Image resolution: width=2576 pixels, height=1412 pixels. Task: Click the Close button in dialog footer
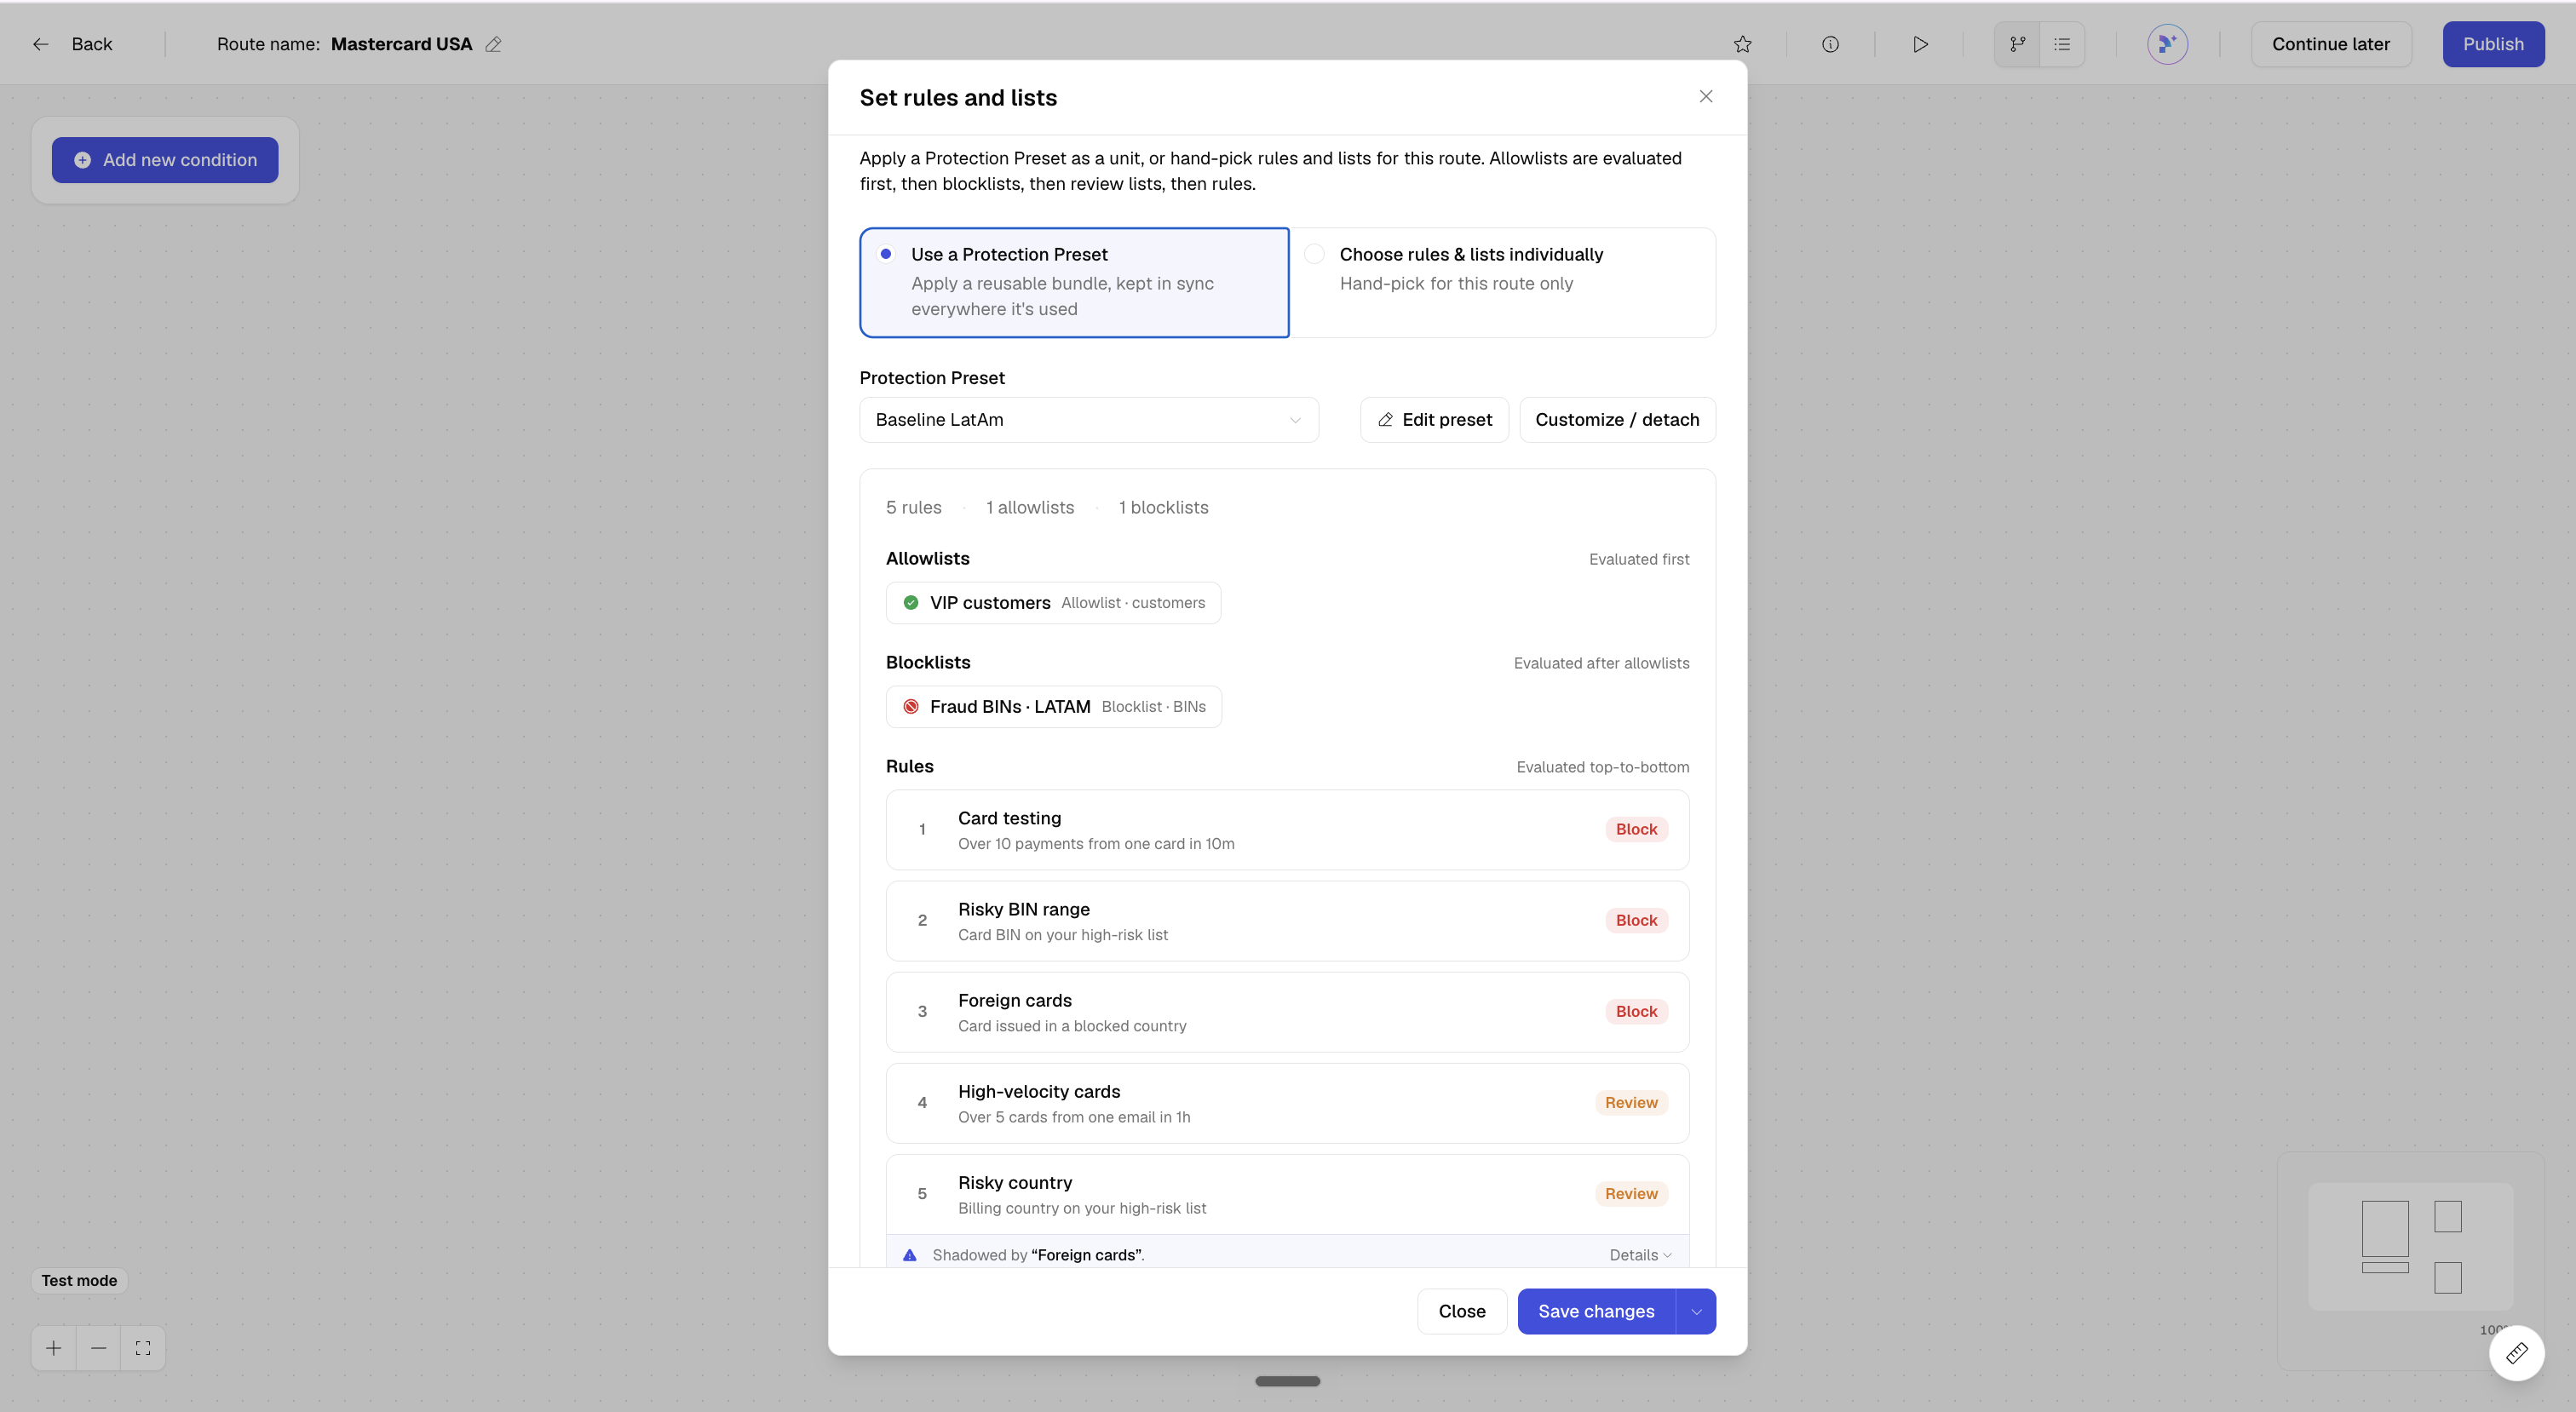tap(1462, 1311)
